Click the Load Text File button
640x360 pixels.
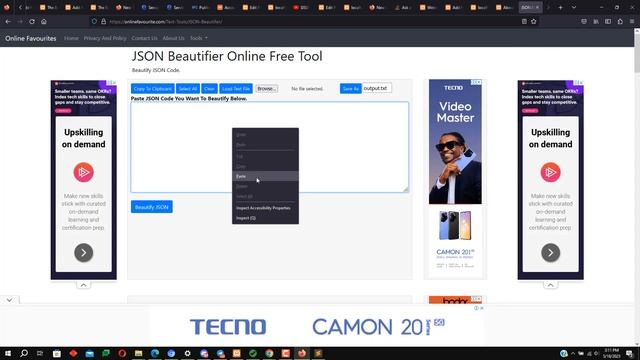[236, 89]
